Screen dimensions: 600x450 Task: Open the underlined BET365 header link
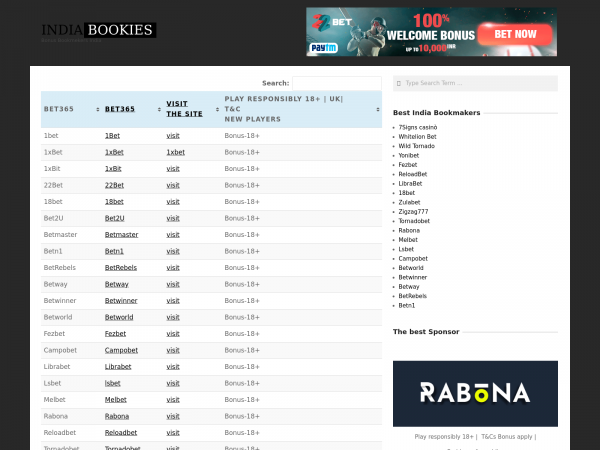(120, 109)
